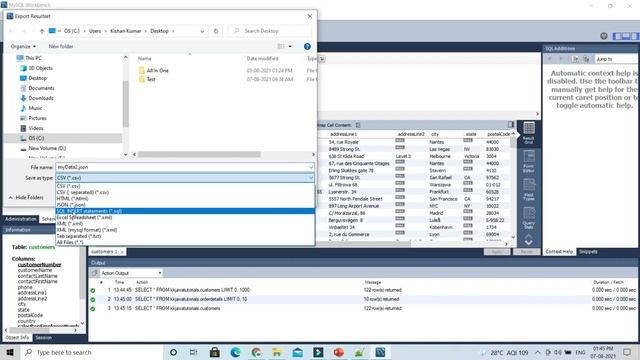Click the Search Desktop box
This screenshot has width=640, height=360.
(x=270, y=31)
